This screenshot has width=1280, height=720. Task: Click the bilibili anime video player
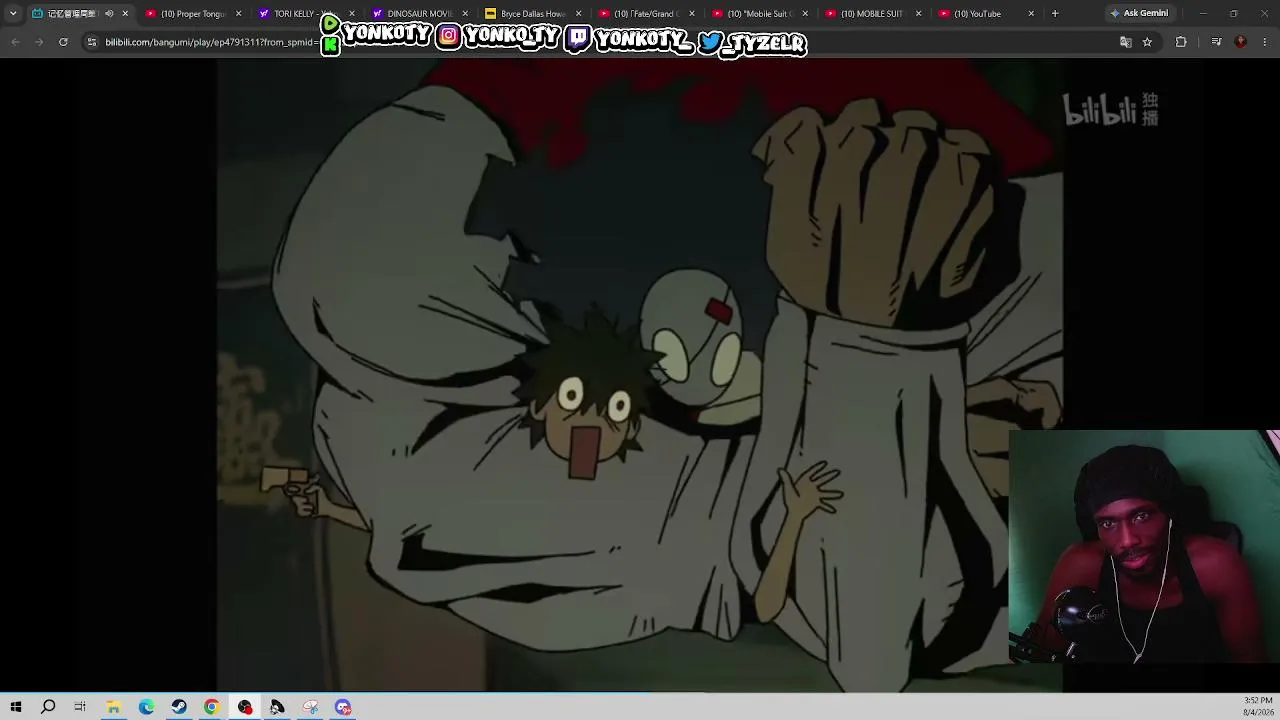[x=640, y=374]
